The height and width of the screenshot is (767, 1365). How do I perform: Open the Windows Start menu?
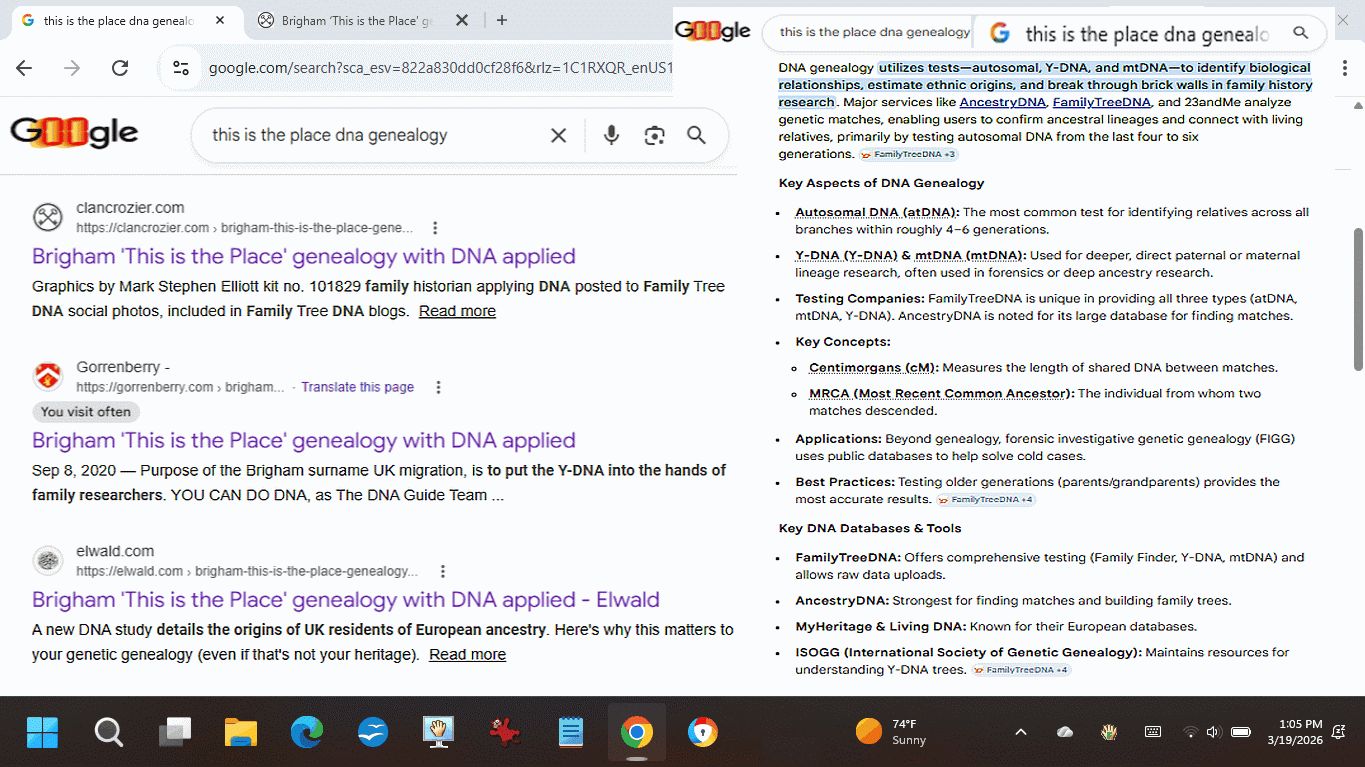tap(42, 733)
